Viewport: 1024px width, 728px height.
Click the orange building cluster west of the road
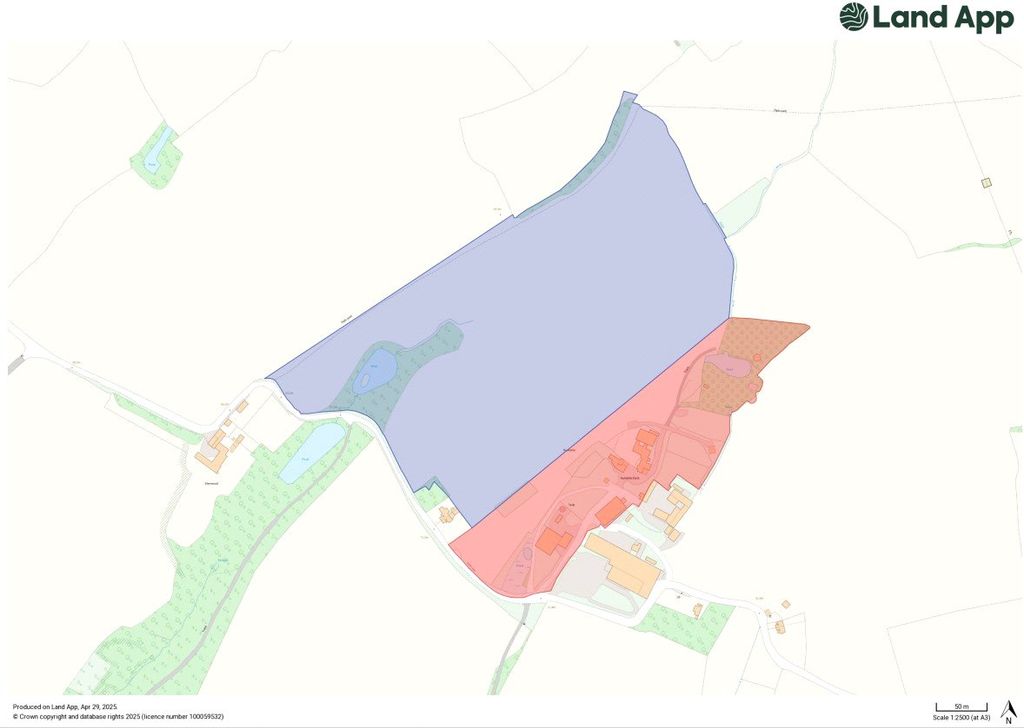coord(213,452)
